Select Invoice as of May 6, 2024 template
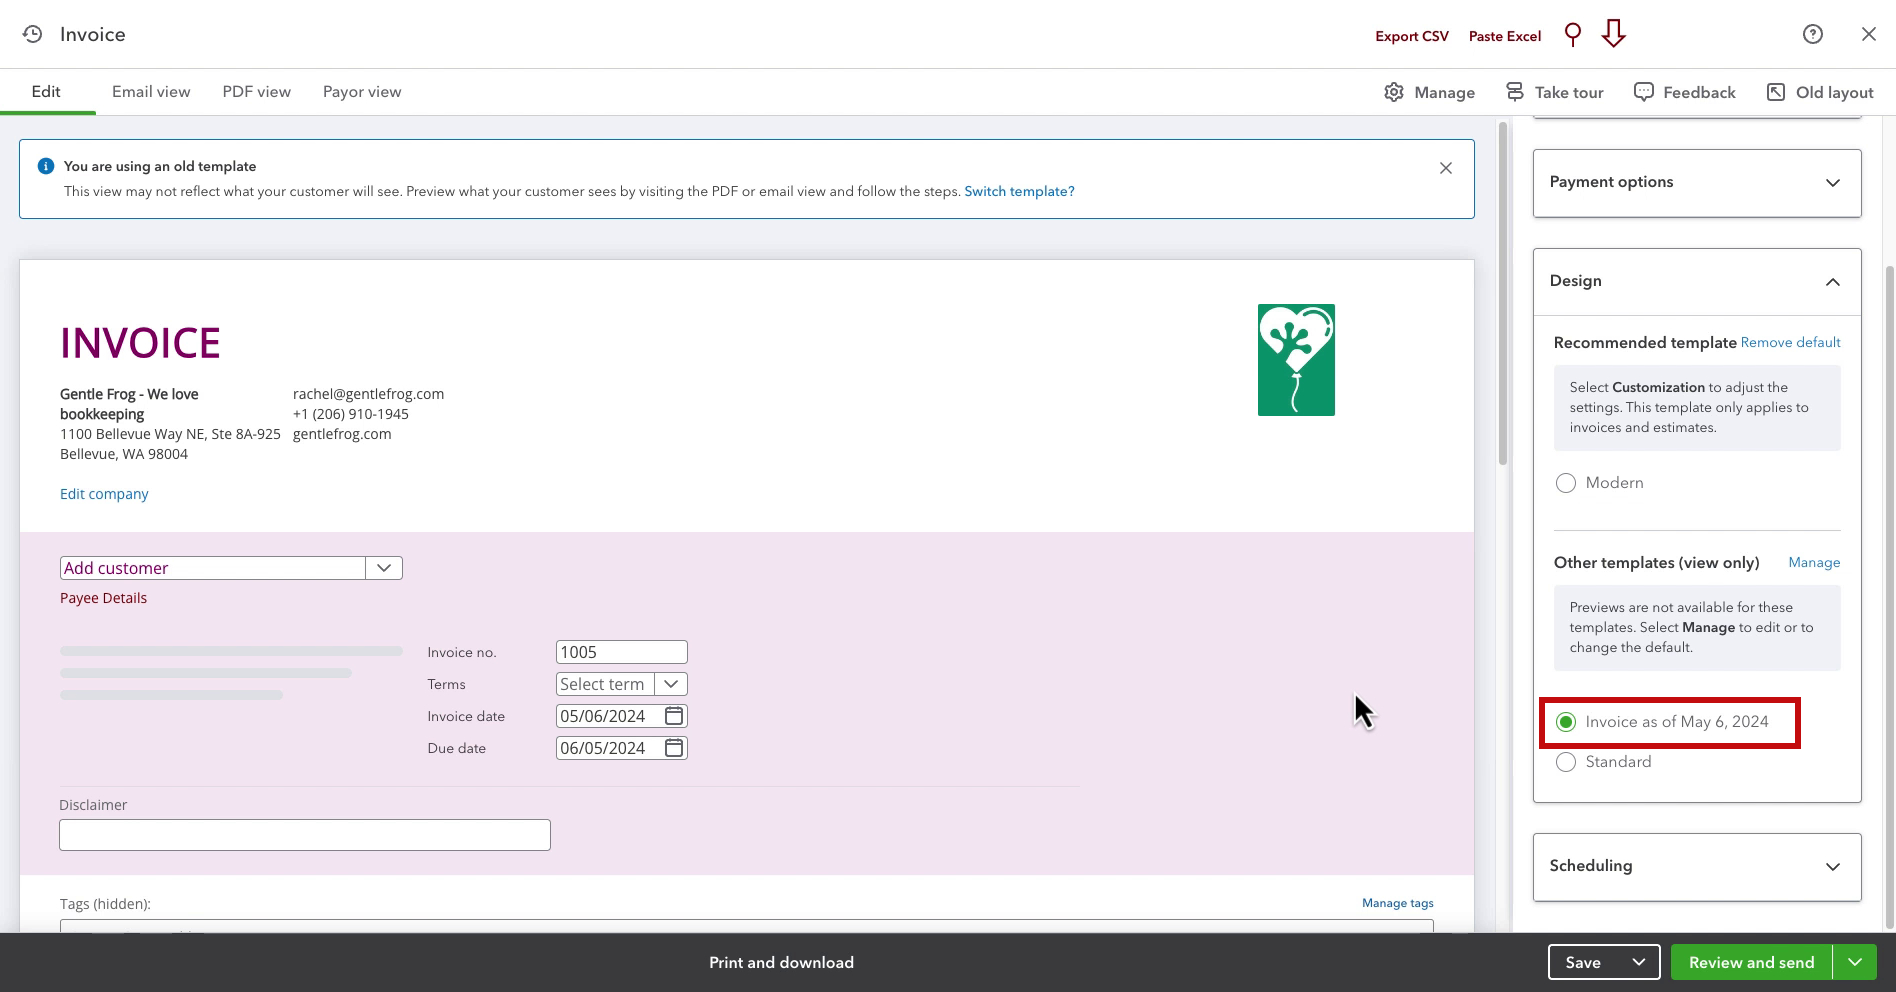The width and height of the screenshot is (1896, 992). click(x=1566, y=722)
